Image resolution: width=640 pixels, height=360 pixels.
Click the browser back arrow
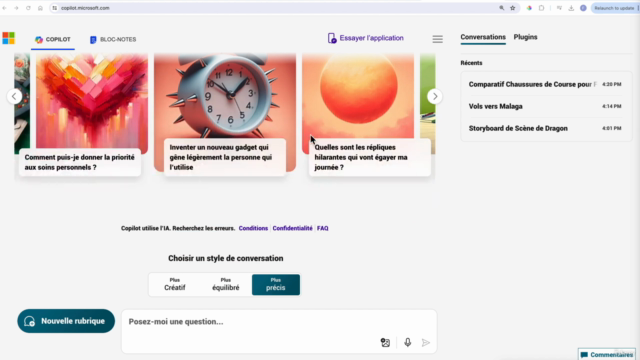4,8
